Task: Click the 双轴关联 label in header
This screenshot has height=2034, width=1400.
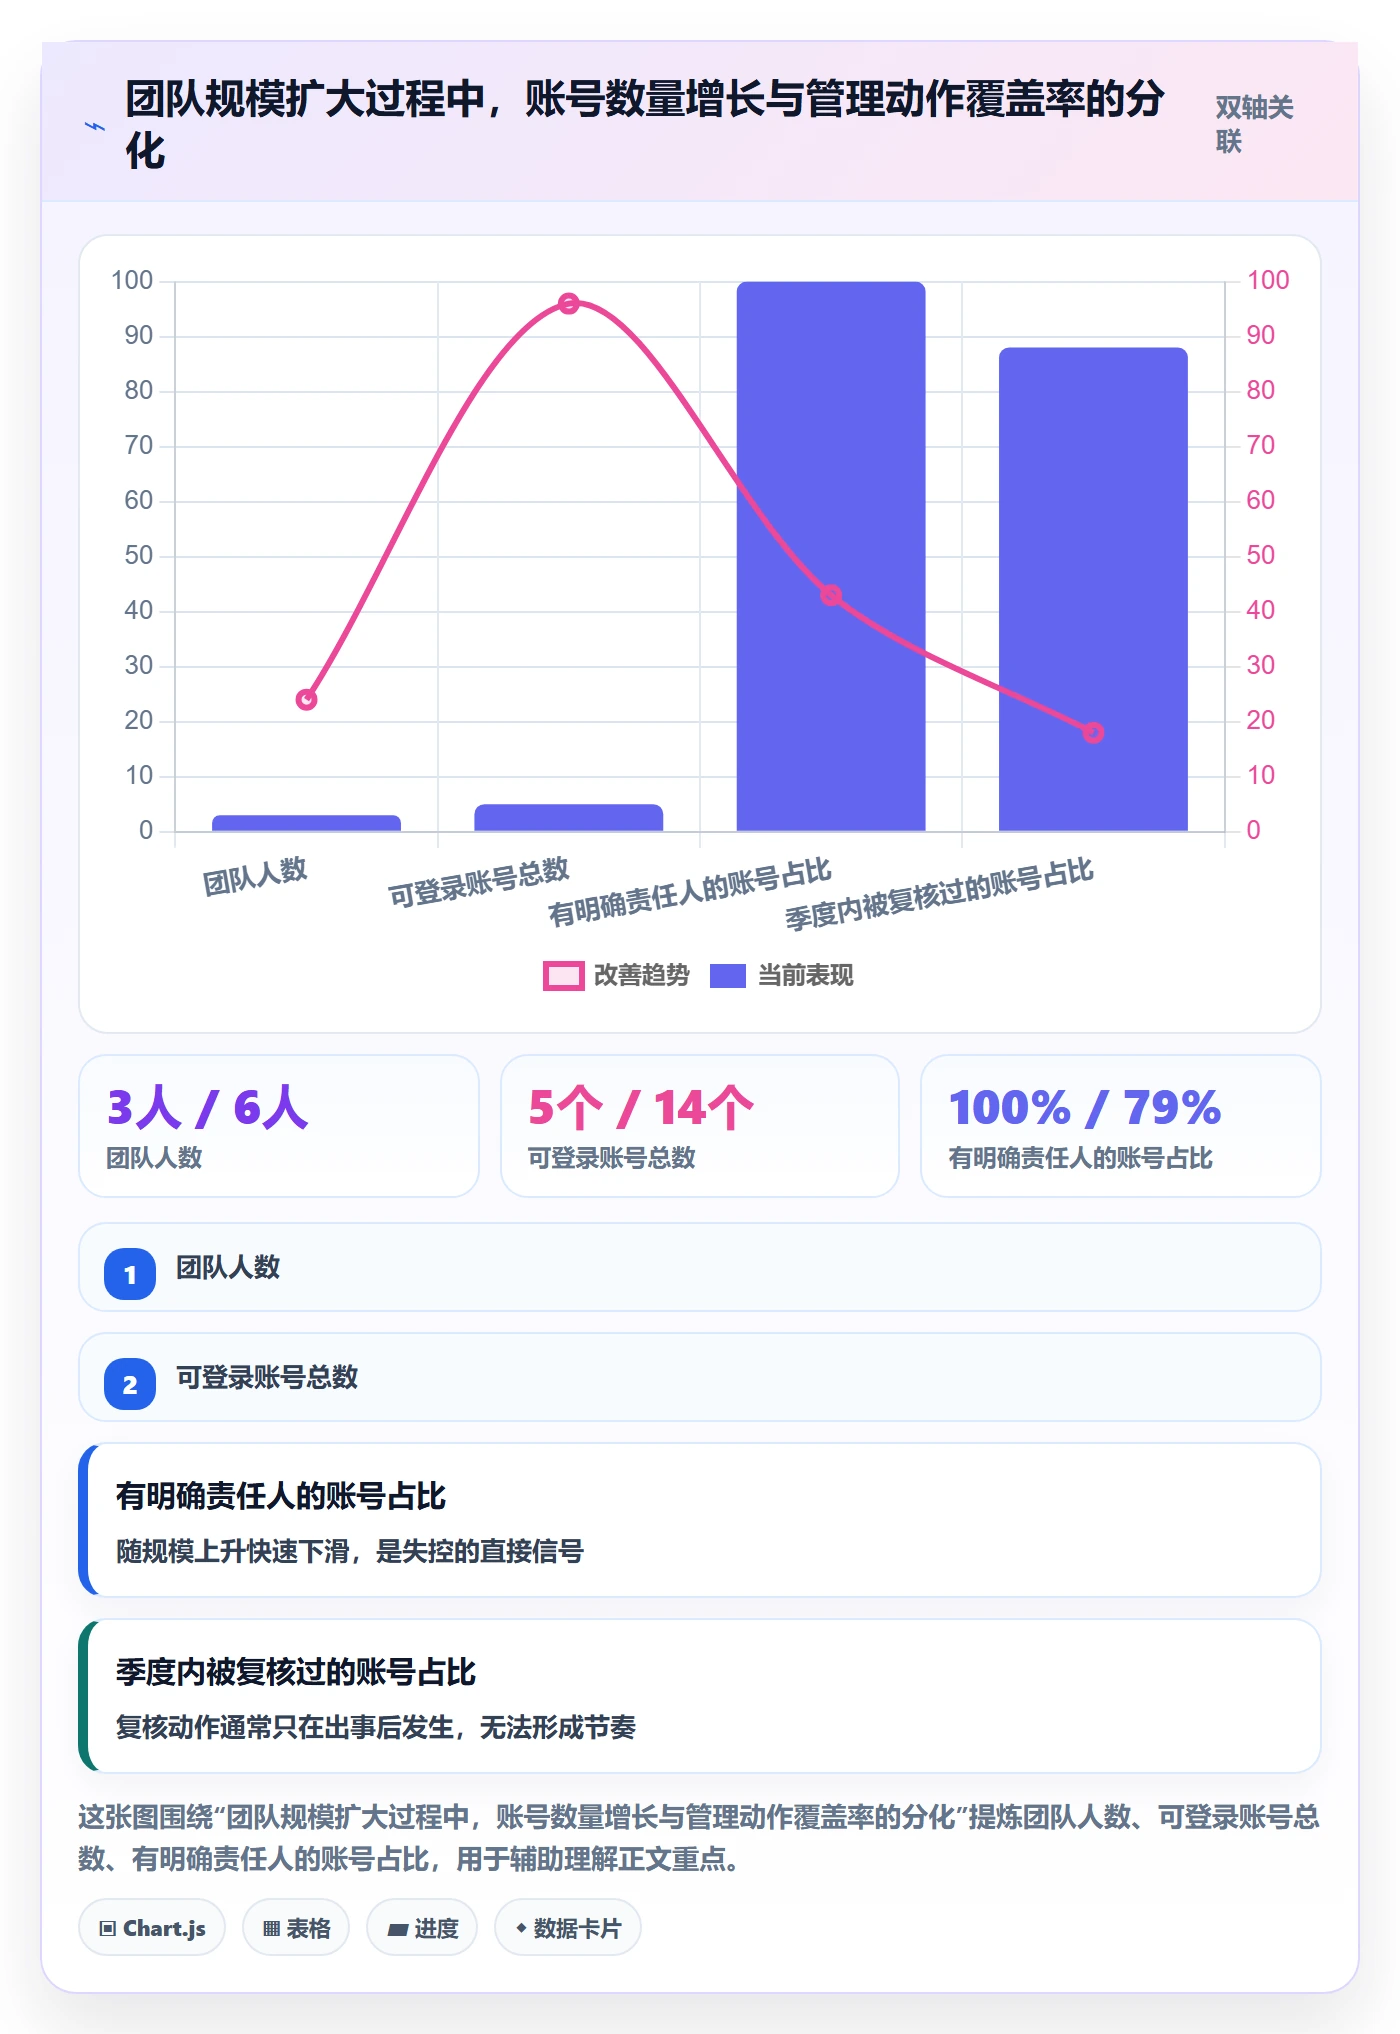Action: [x=1255, y=124]
